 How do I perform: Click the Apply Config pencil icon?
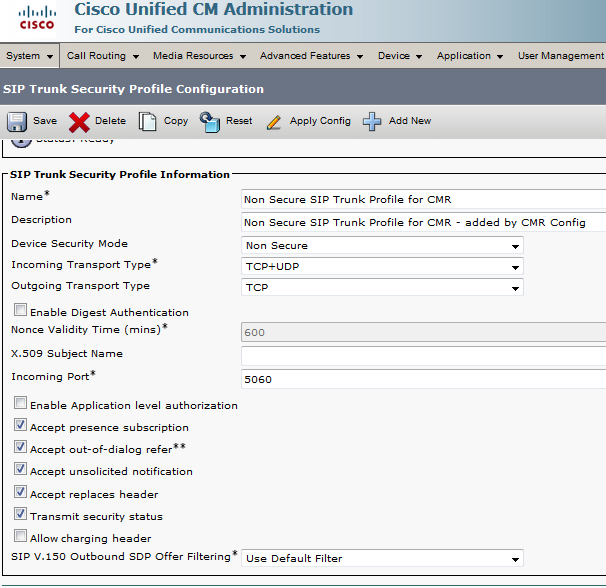tap(274, 122)
